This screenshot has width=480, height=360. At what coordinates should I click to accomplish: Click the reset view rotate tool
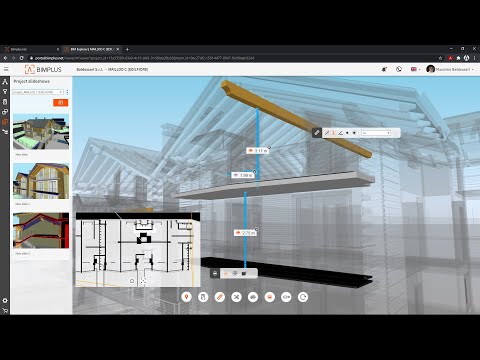point(303,297)
